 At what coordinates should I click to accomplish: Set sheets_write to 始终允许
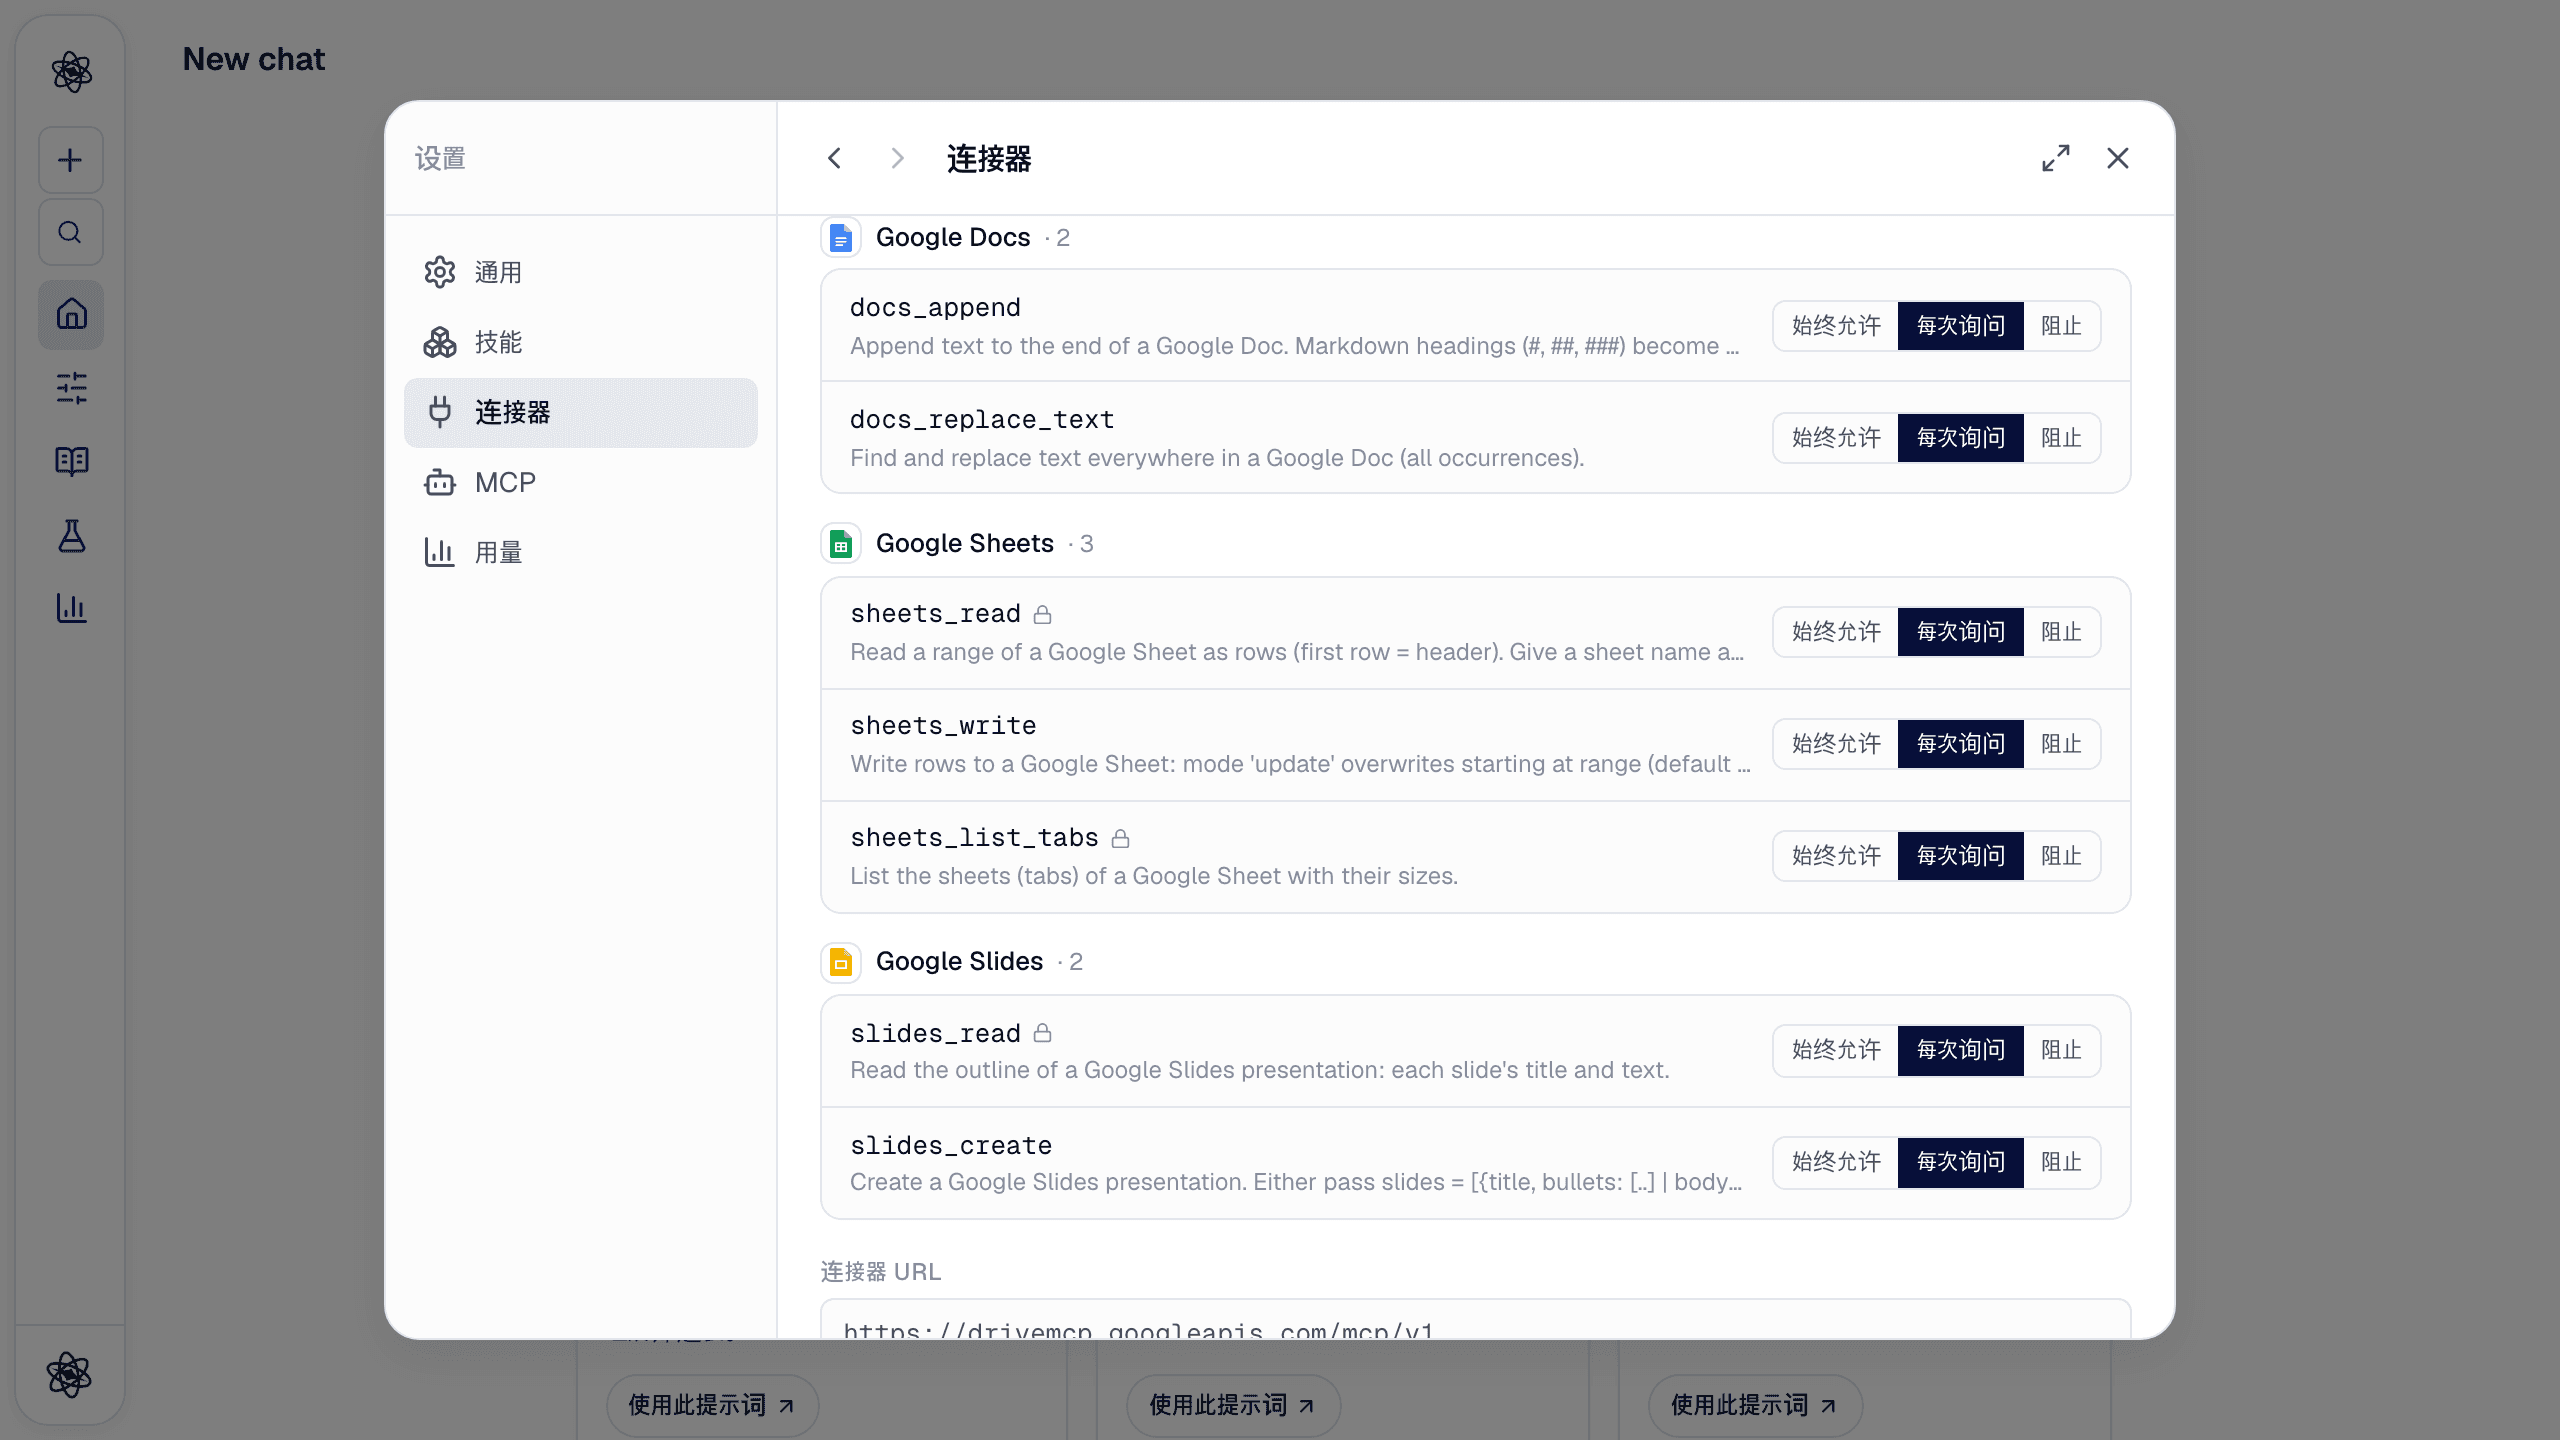pyautogui.click(x=1836, y=744)
